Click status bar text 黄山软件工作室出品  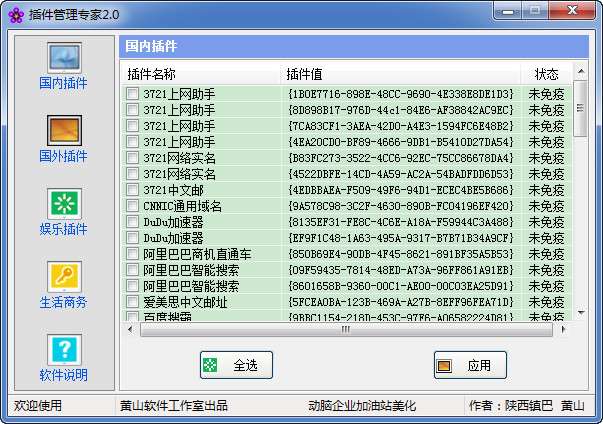click(174, 406)
